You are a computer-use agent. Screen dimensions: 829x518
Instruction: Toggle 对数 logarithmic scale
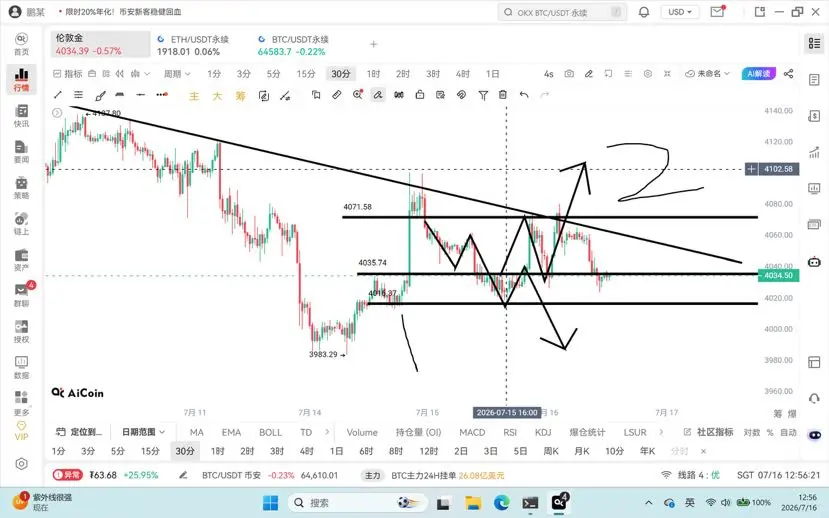pos(752,432)
